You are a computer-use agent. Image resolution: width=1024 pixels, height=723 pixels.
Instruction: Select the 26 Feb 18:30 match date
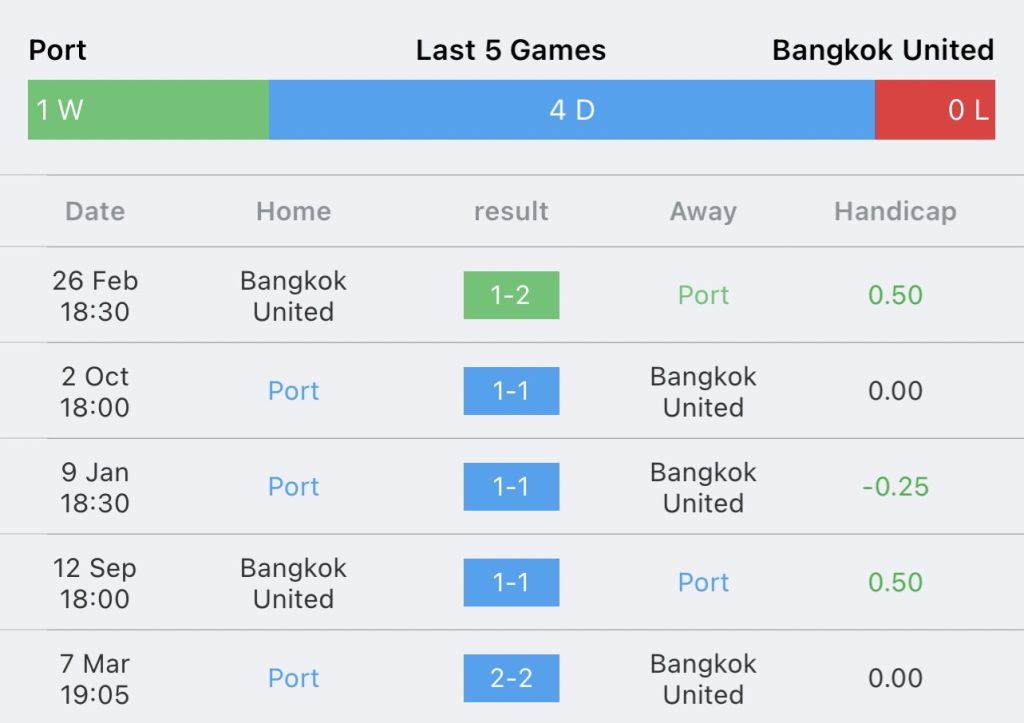pyautogui.click(x=95, y=296)
